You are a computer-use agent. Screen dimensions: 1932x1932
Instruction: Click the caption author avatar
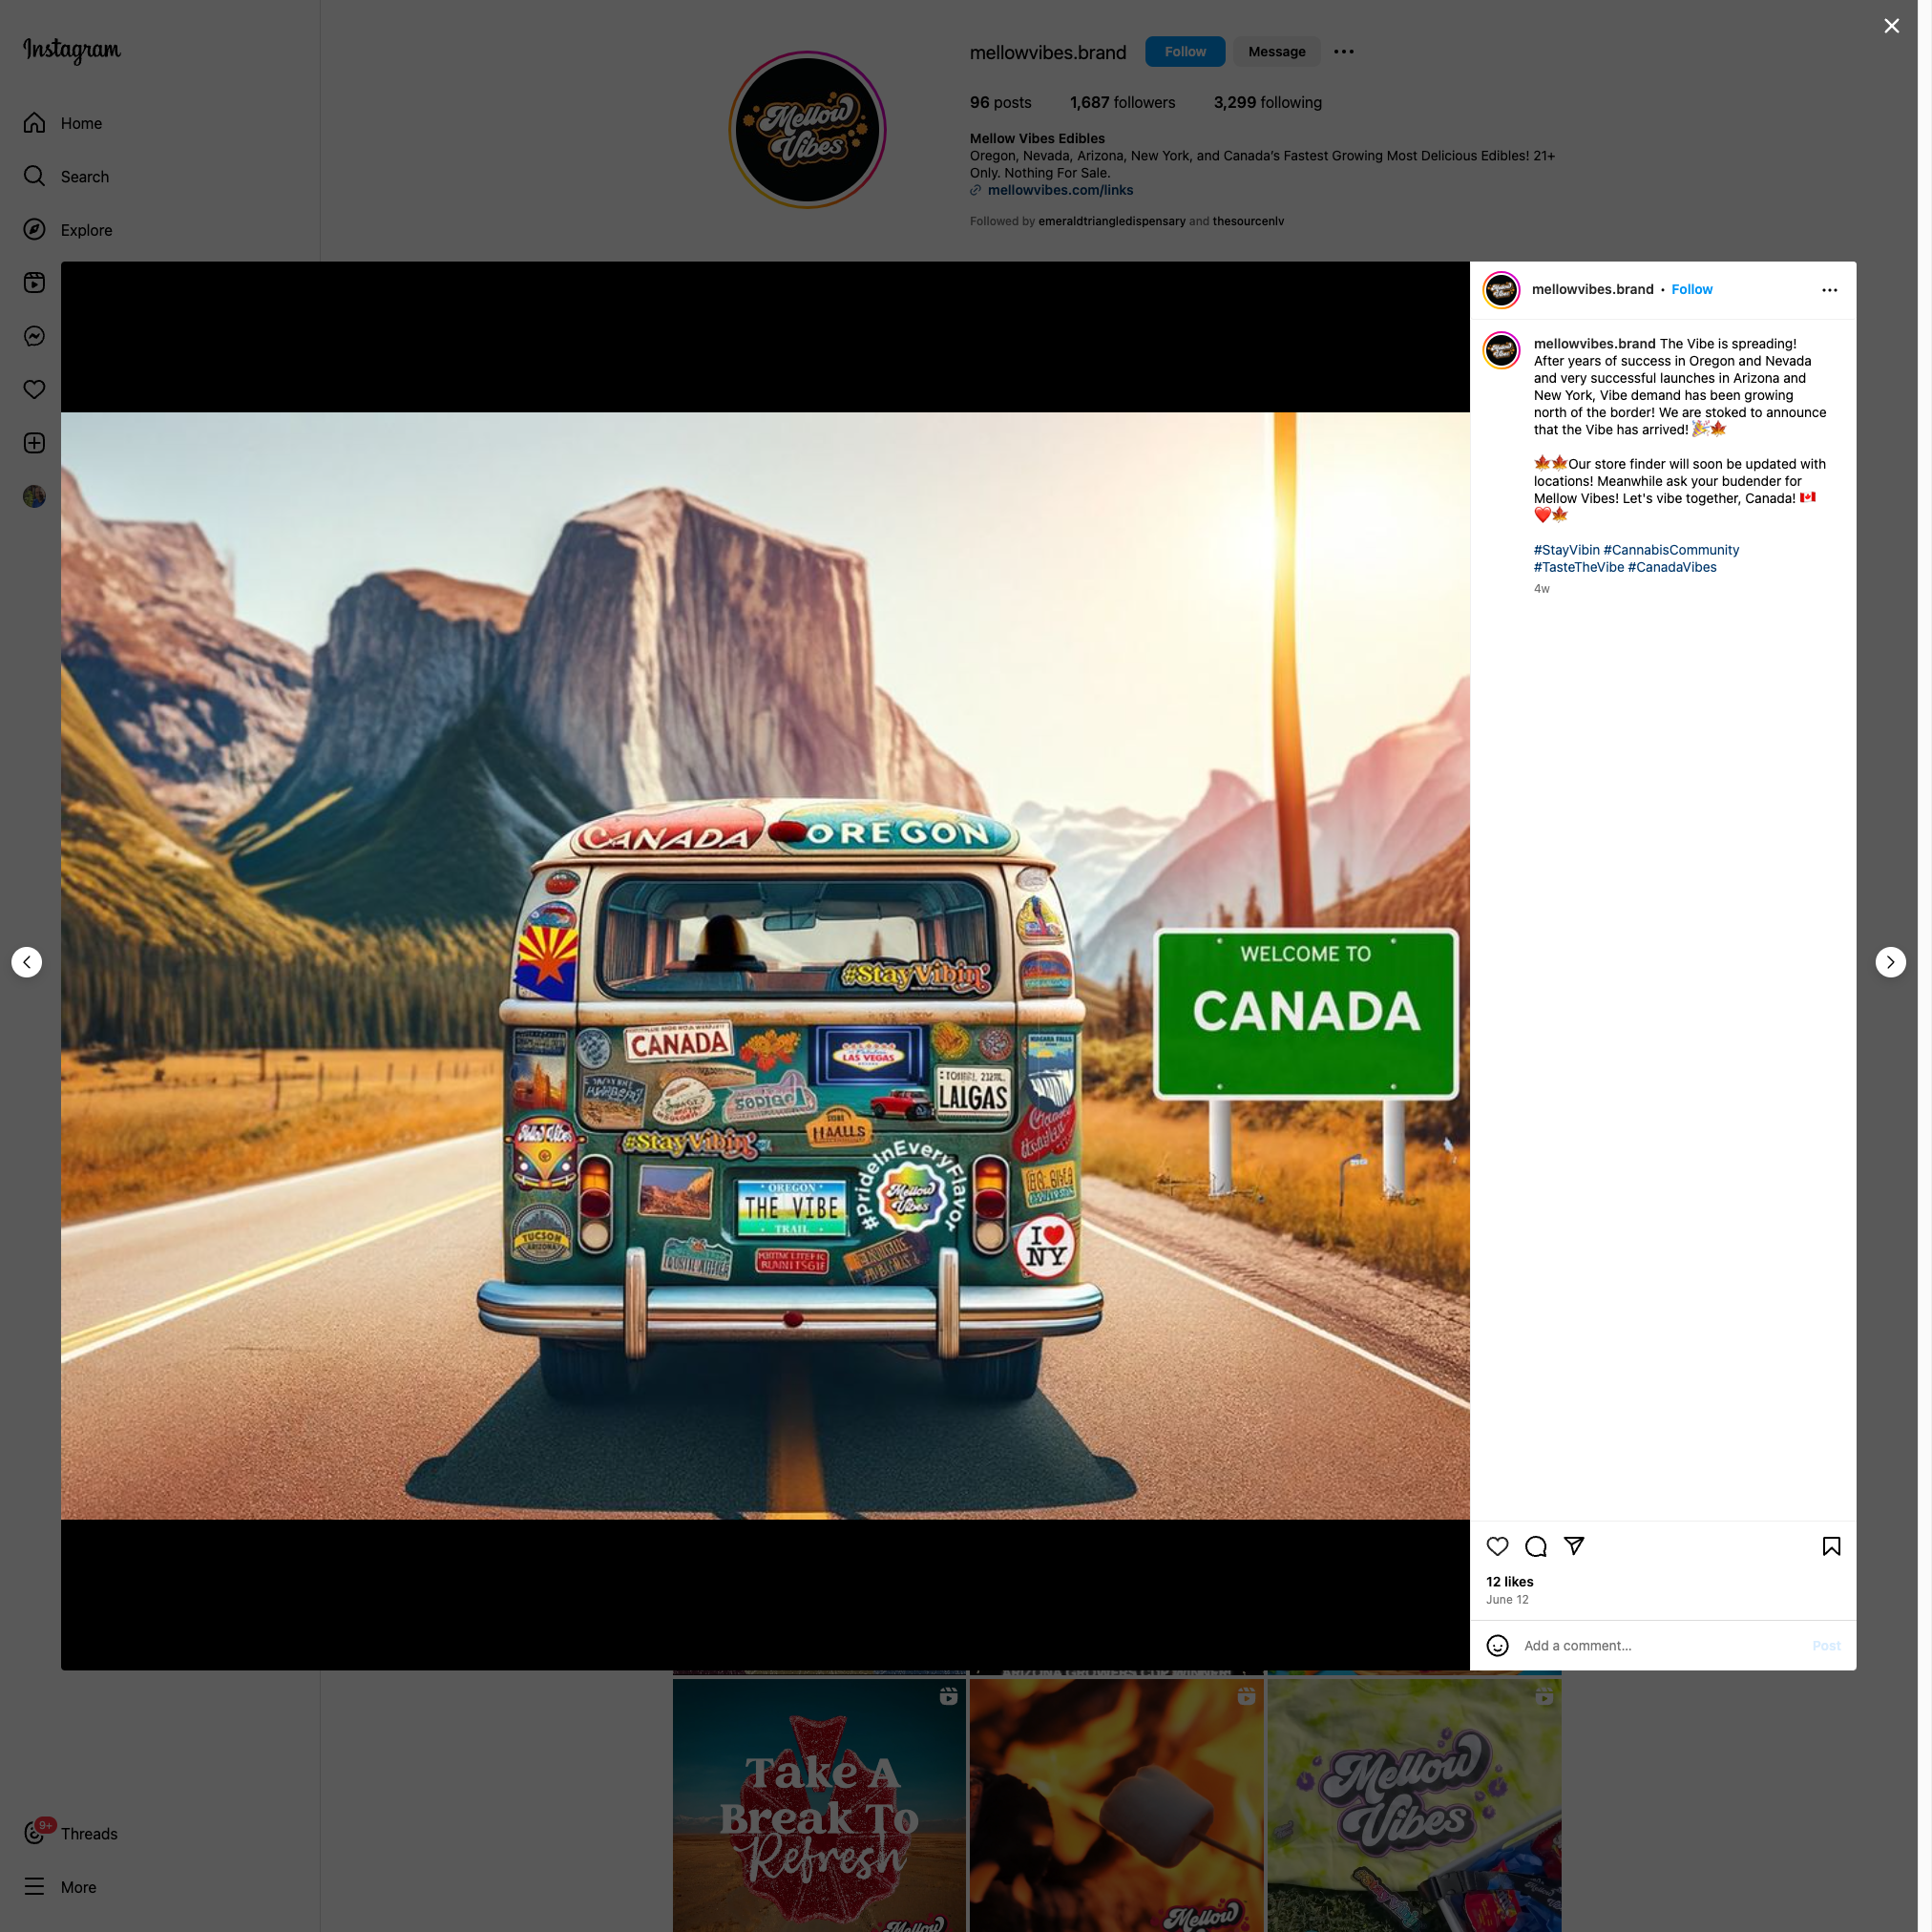1501,350
